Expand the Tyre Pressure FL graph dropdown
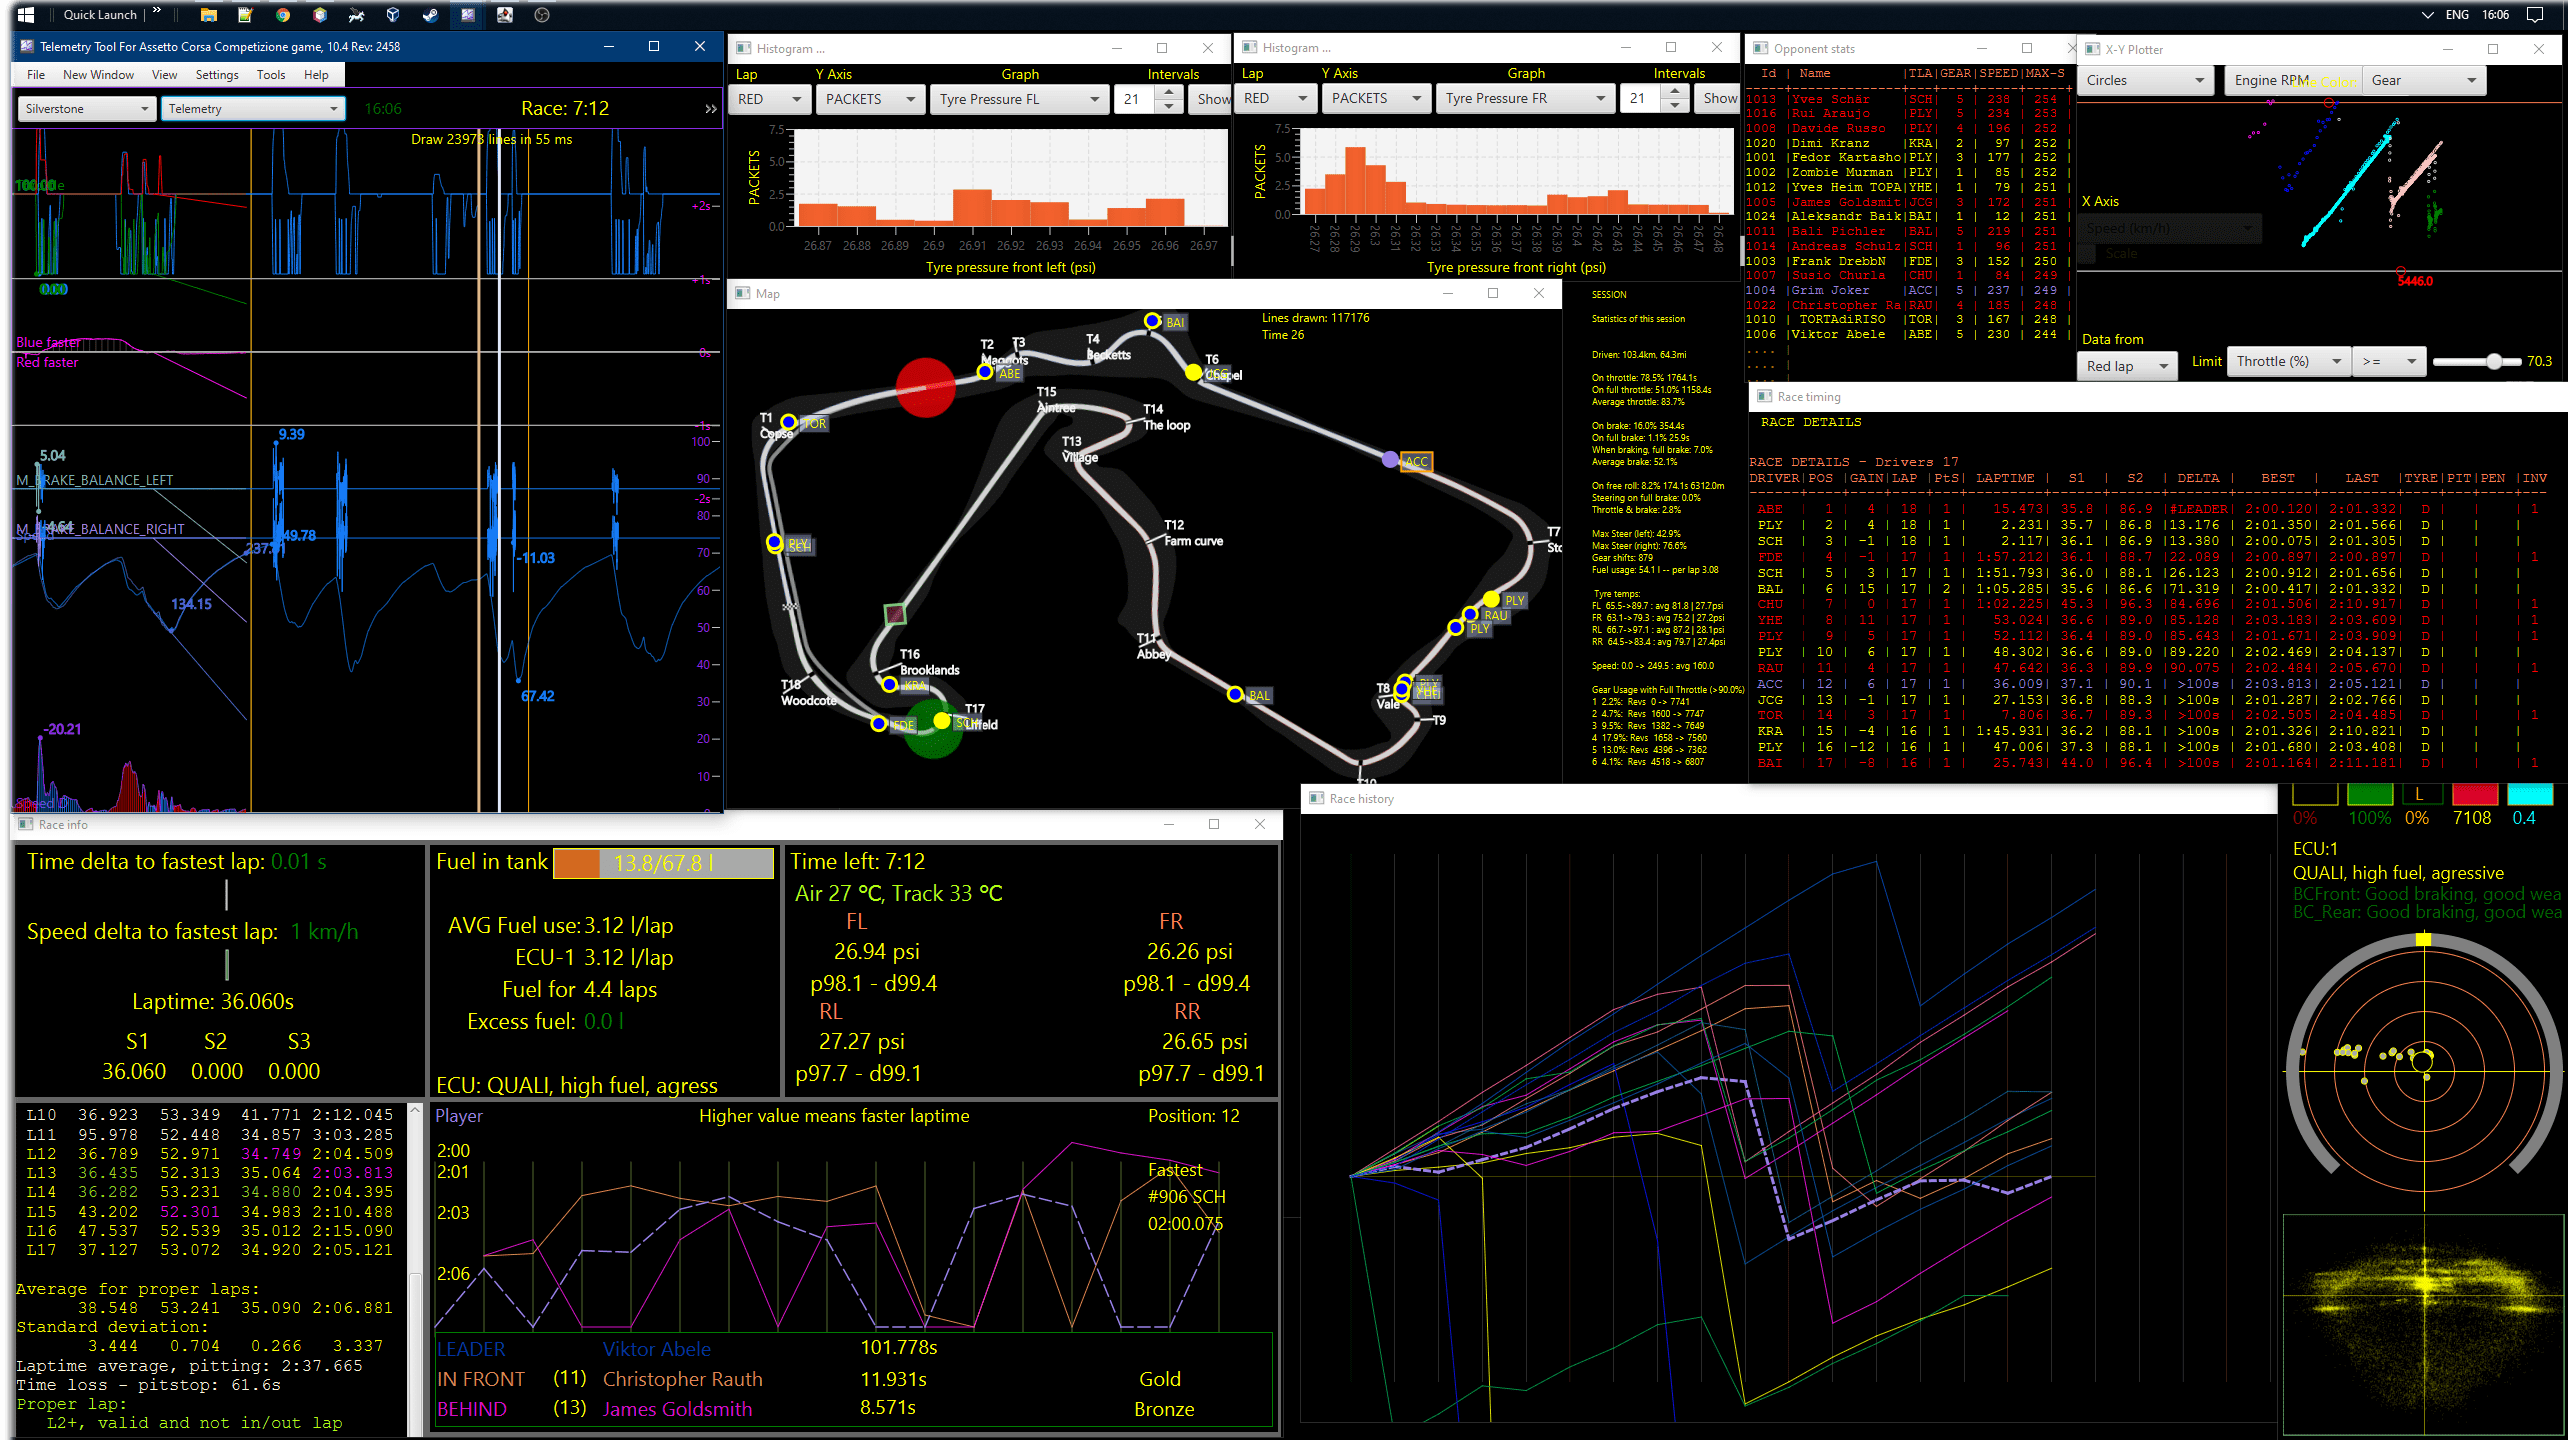The image size is (2568, 1440). tap(1018, 99)
